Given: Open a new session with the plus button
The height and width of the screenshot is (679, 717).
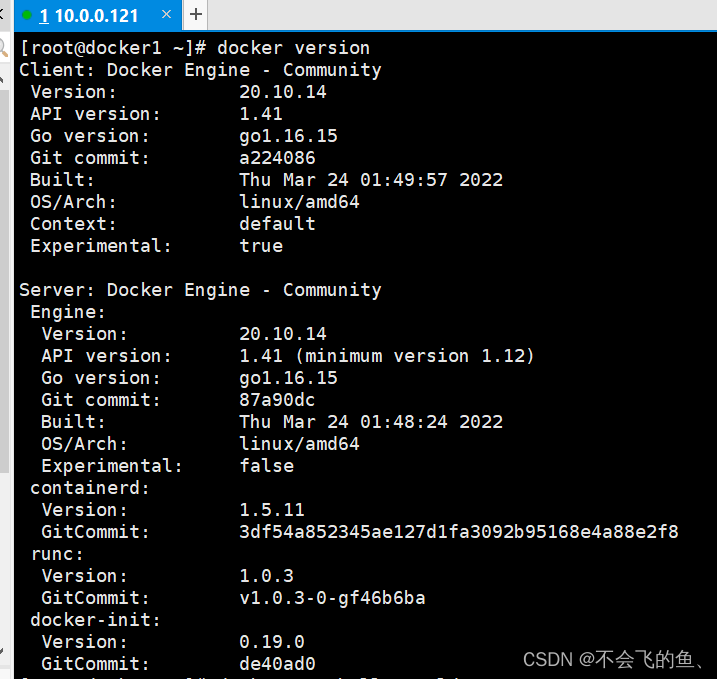Looking at the screenshot, I should (x=196, y=15).
